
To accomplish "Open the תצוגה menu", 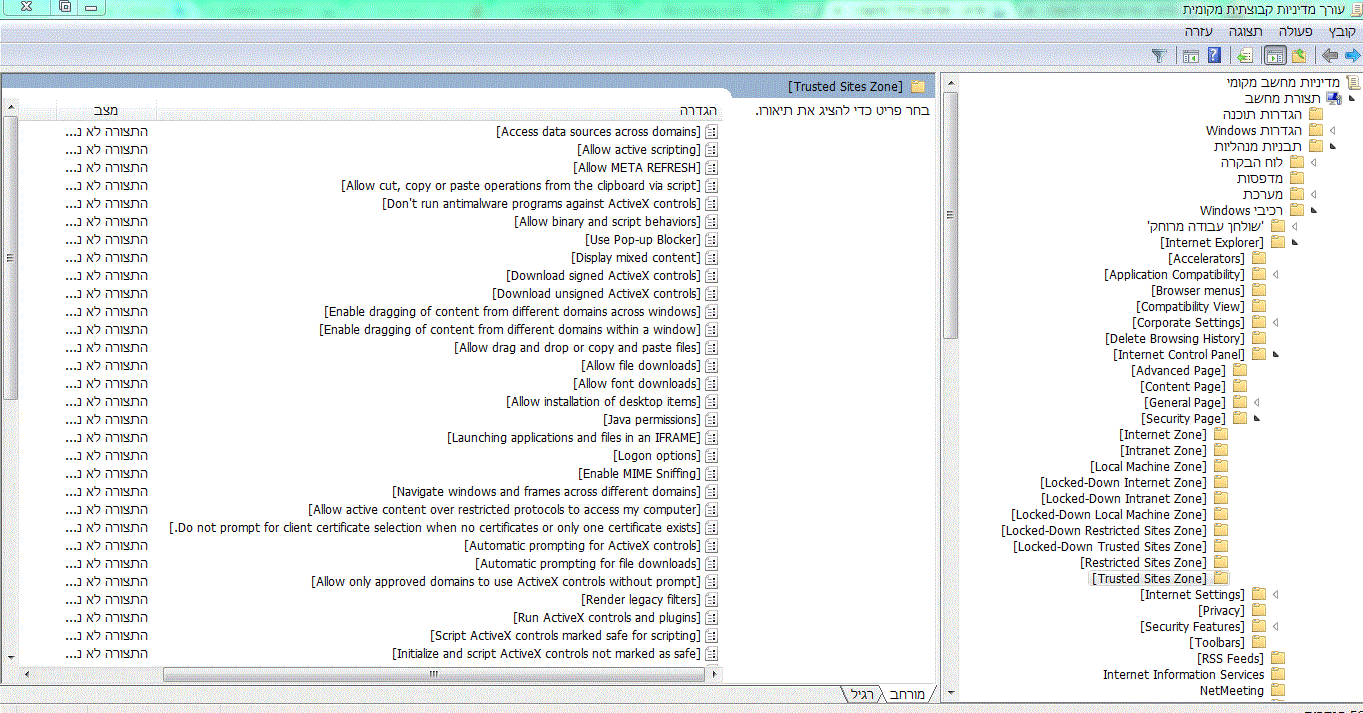I will [x=1245, y=32].
